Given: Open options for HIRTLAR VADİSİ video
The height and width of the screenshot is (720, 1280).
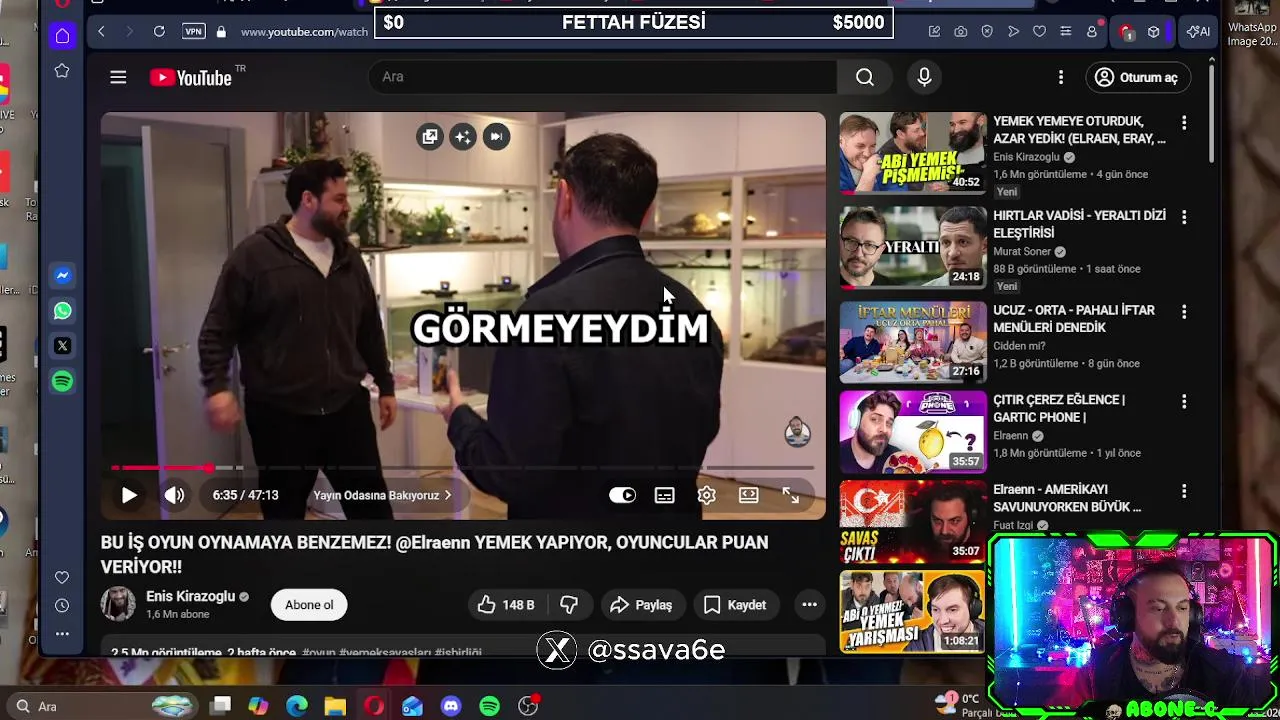Looking at the screenshot, I should tap(1184, 217).
